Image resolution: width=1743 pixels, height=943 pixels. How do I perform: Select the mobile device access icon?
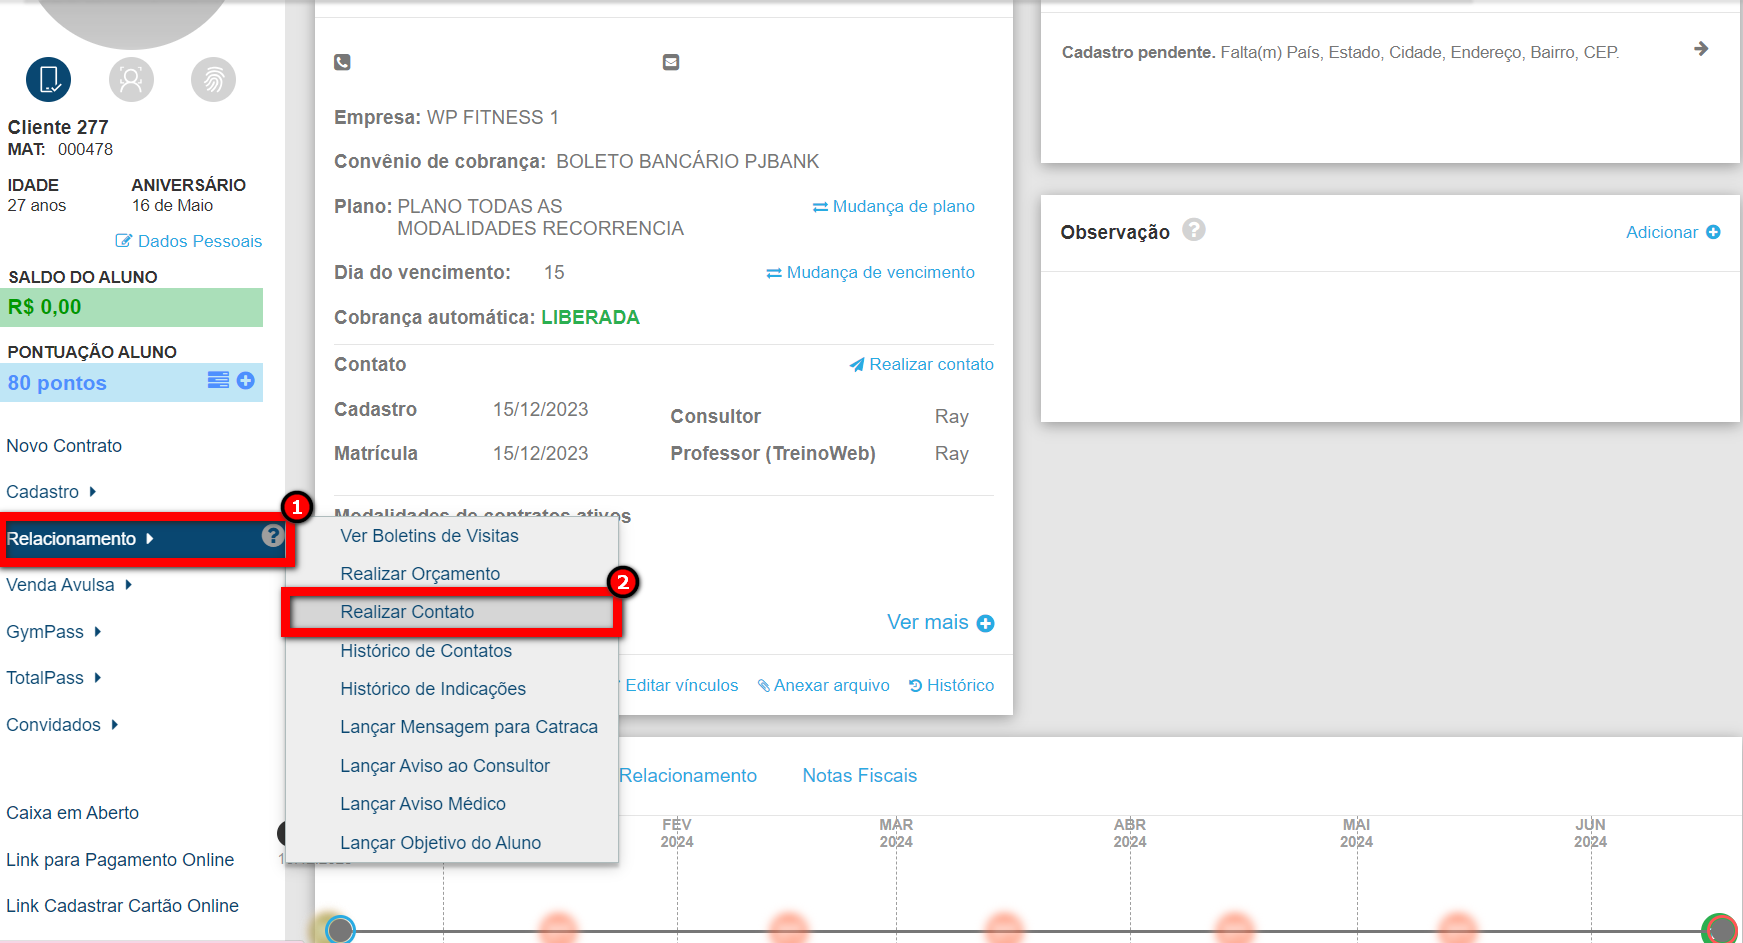coord(46,79)
